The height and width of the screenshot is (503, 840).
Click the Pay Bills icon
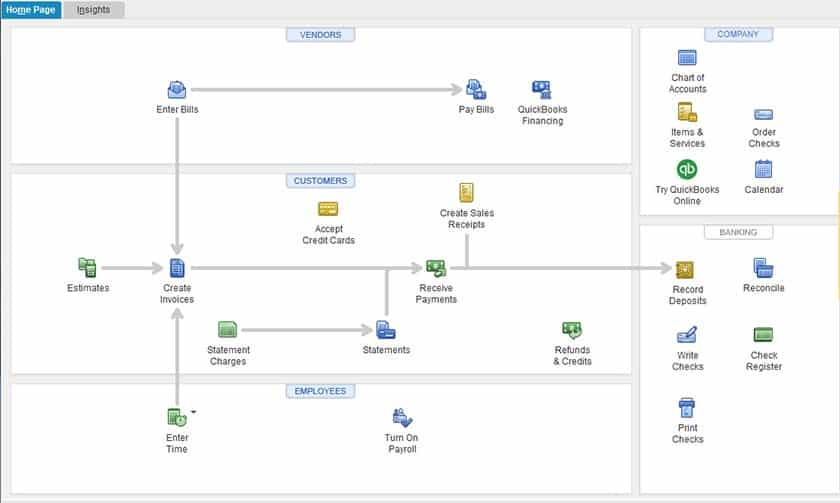(476, 89)
